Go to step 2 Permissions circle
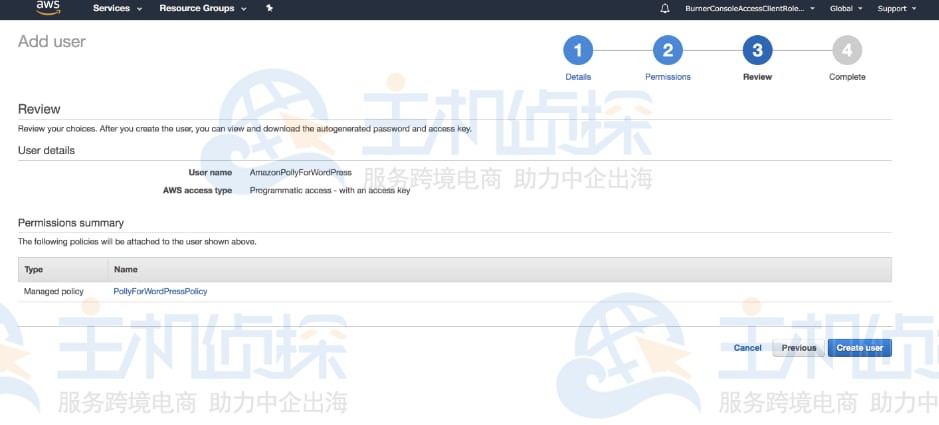 pyautogui.click(x=668, y=50)
